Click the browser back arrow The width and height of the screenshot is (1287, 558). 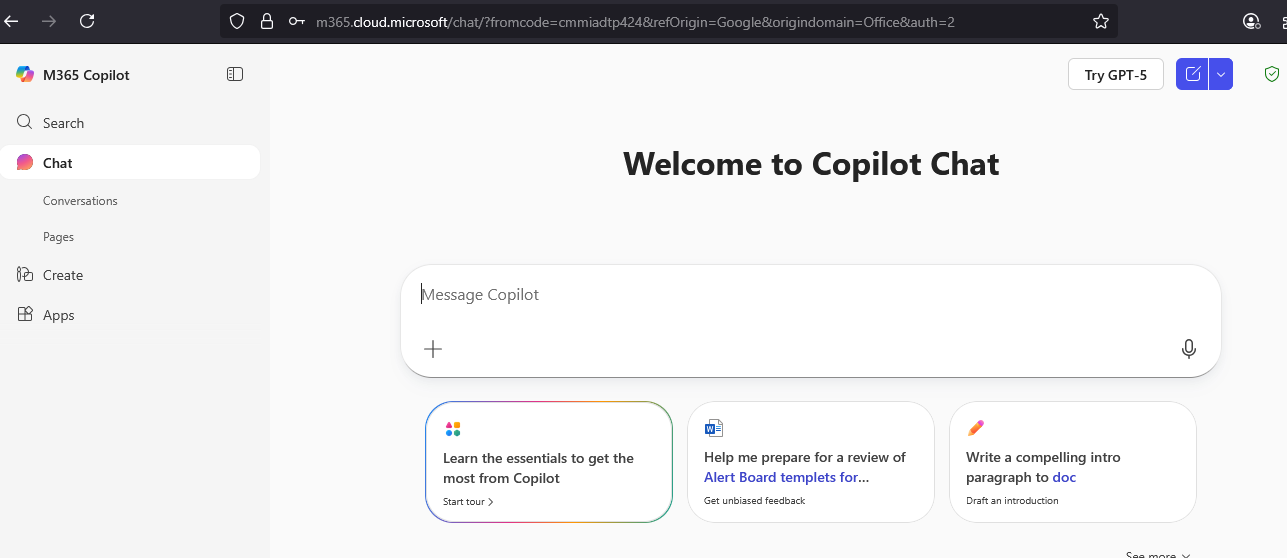click(x=11, y=20)
